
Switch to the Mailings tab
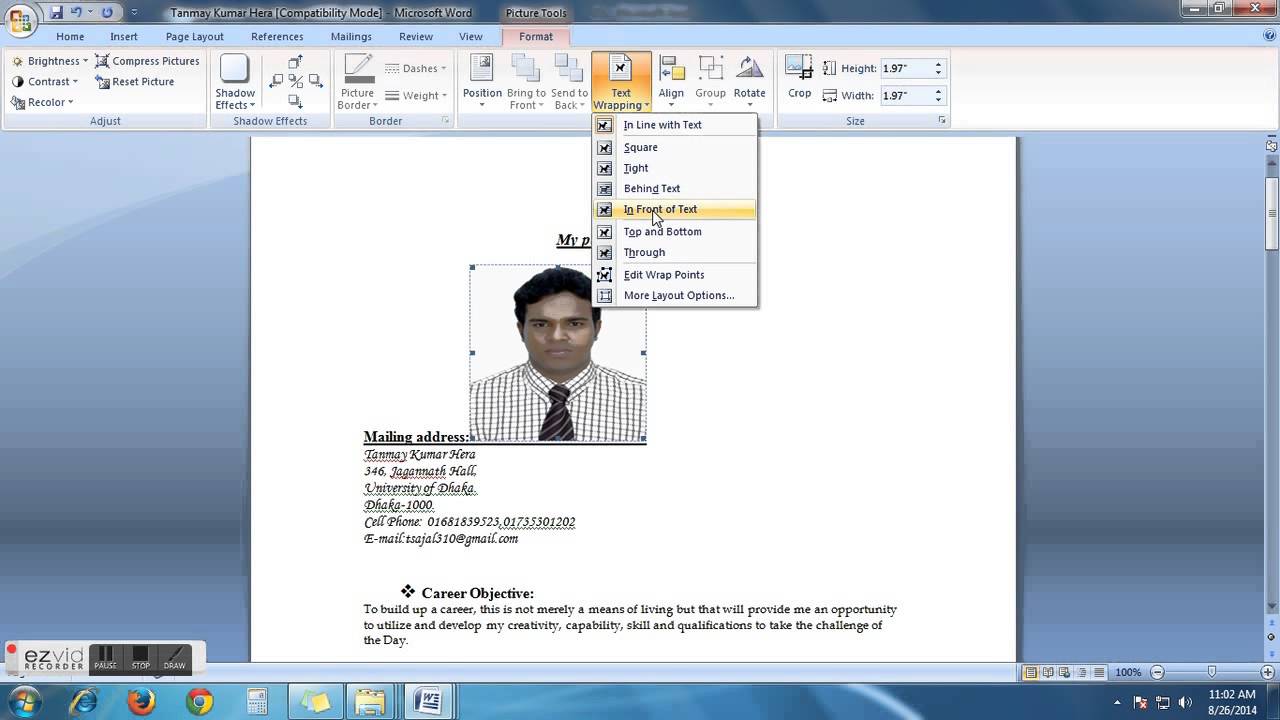click(x=351, y=36)
